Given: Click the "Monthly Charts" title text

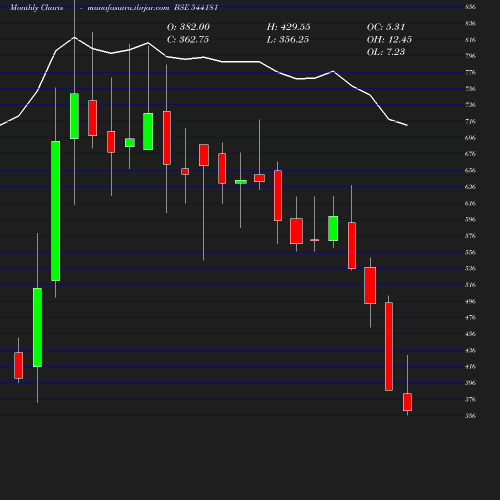Looking at the screenshot, I should (x=36, y=8).
